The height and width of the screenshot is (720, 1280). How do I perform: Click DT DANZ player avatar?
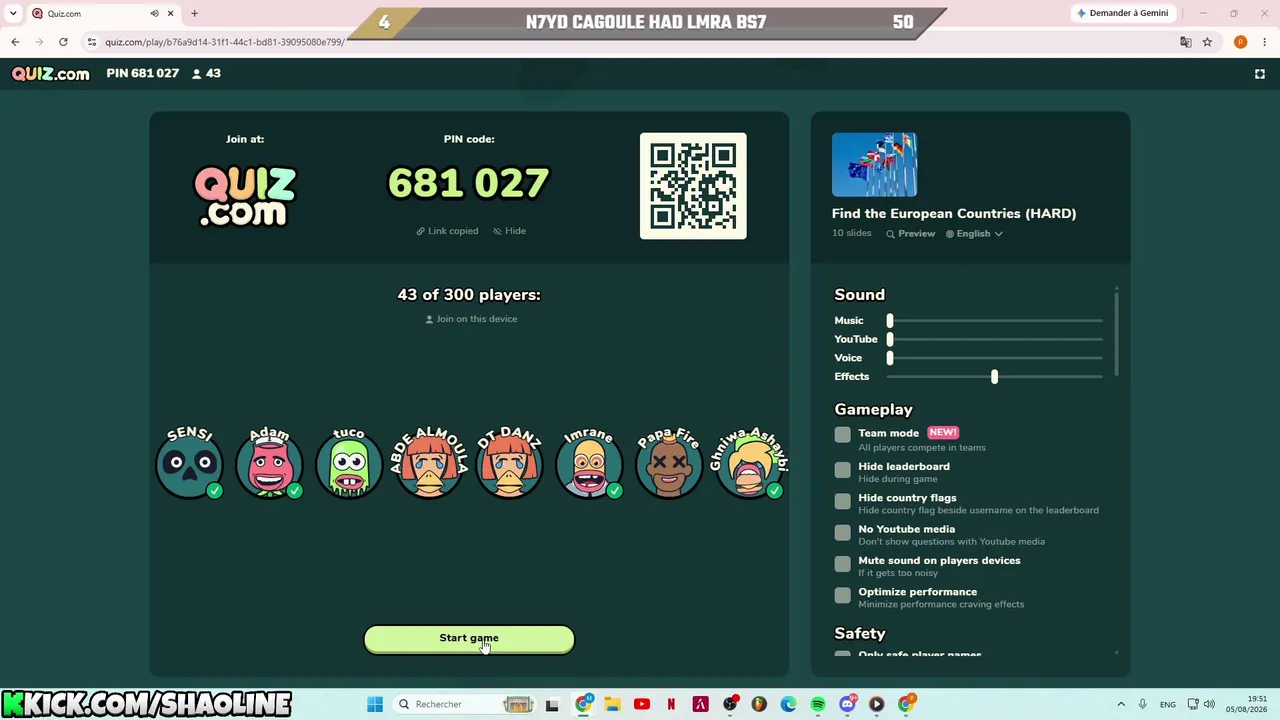509,463
